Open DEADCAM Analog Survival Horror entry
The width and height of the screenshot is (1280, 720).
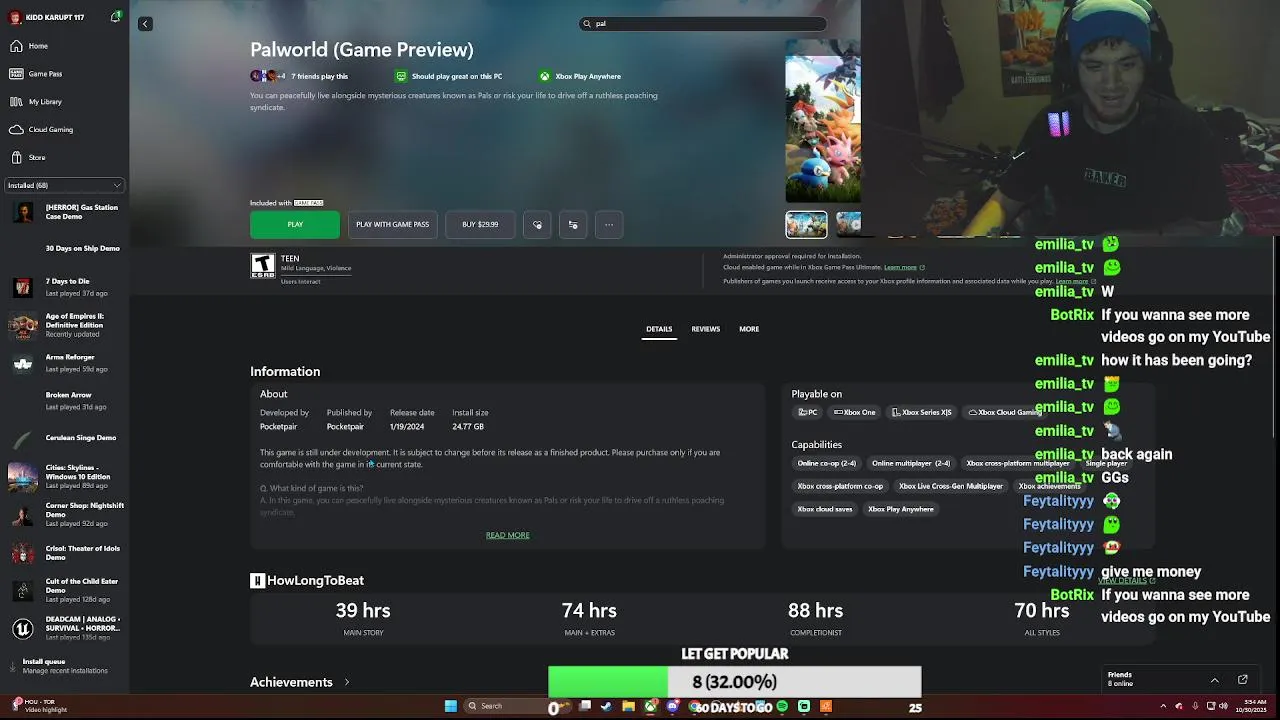point(64,628)
